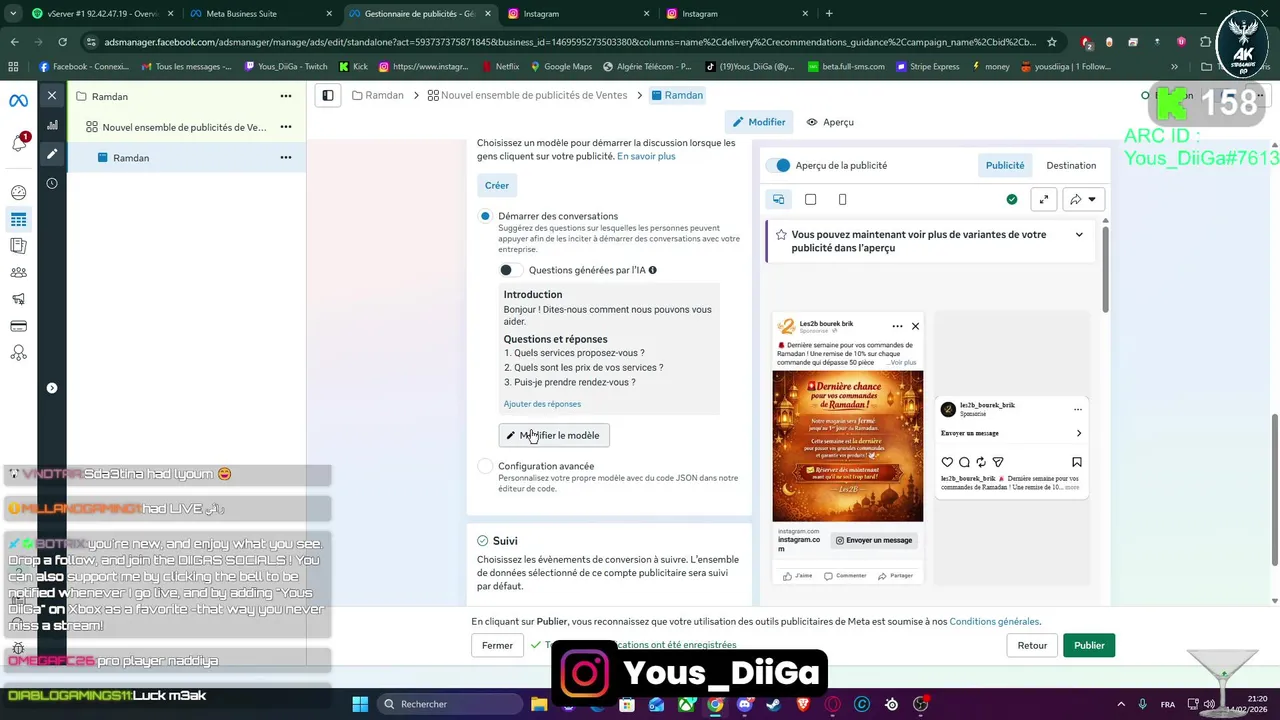
Task: Open the Meta logo home menu
Action: (18, 101)
